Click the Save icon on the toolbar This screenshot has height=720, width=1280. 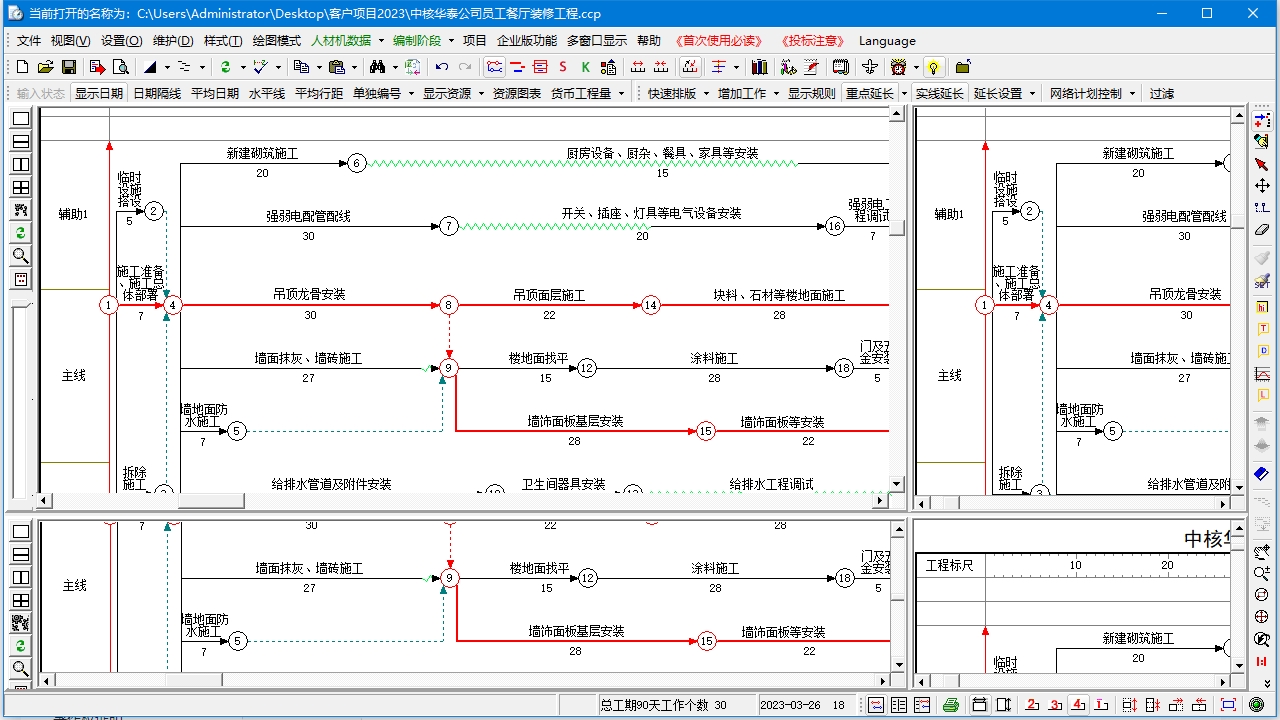tap(69, 66)
